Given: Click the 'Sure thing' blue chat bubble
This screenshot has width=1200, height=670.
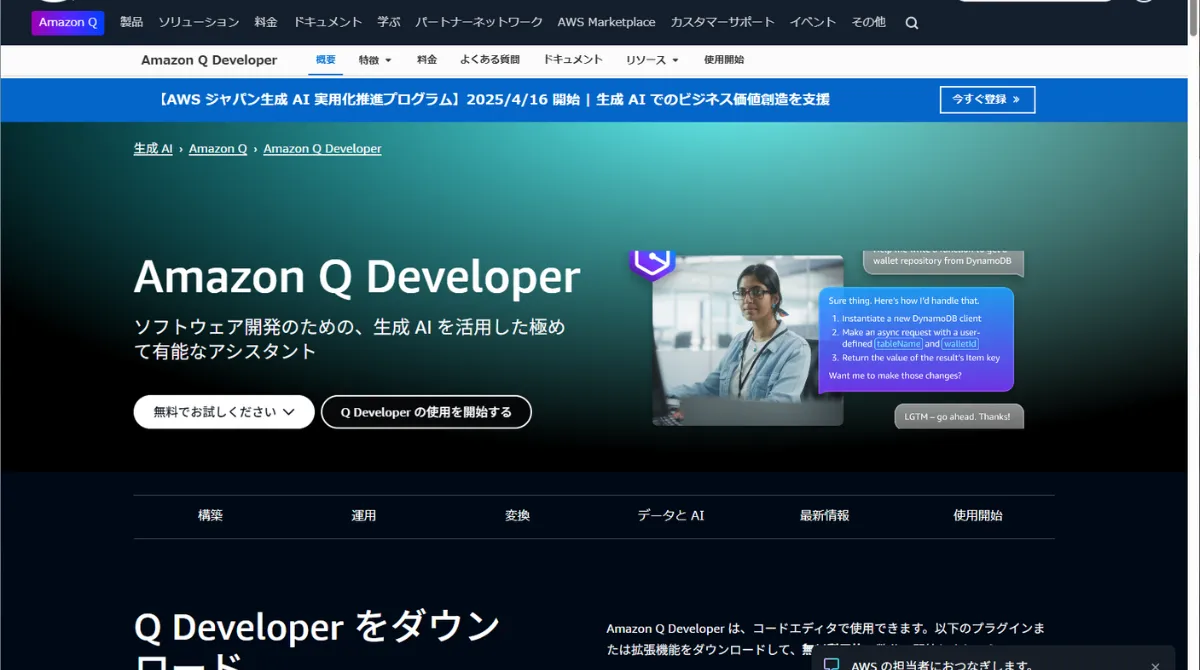Looking at the screenshot, I should (916, 340).
